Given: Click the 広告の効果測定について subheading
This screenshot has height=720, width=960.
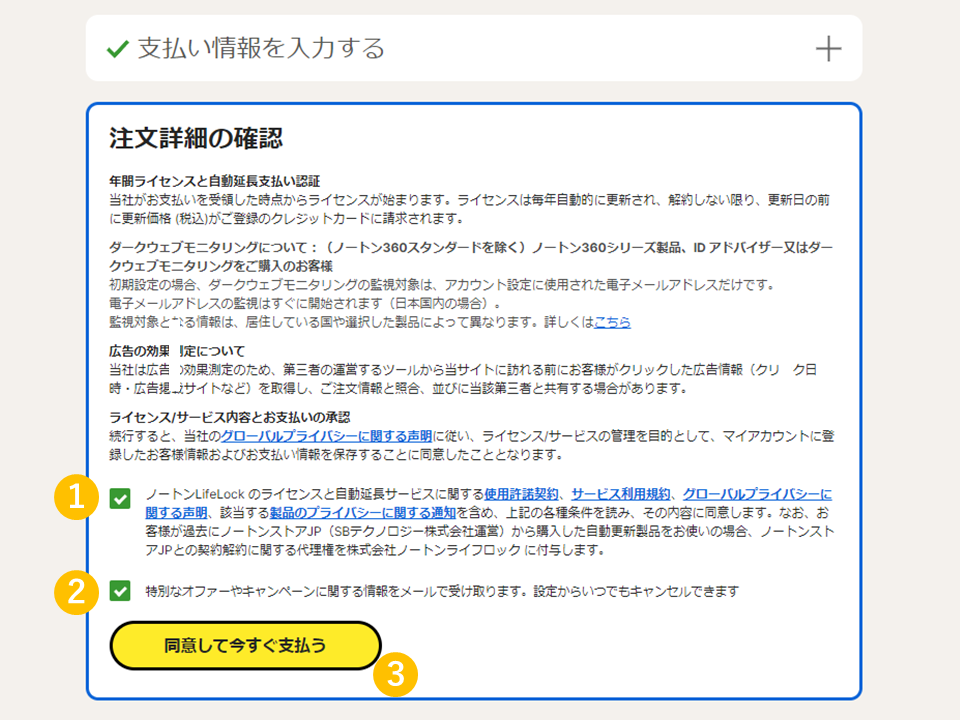Looking at the screenshot, I should point(177,351).
